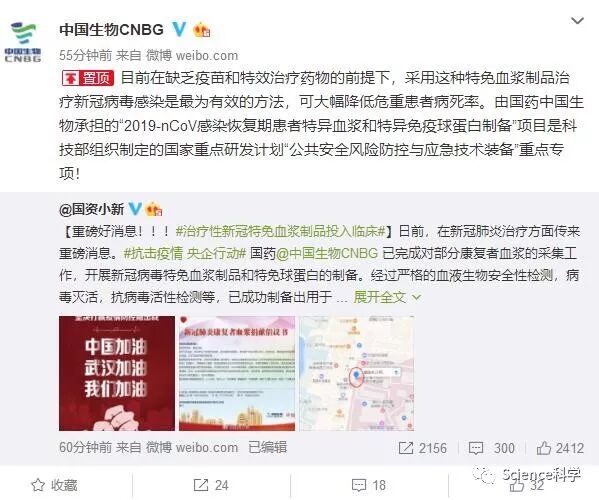Open hashtag 治疗性新冠特免血浆制品投入临床
This screenshot has width=599, height=500.
point(281,231)
